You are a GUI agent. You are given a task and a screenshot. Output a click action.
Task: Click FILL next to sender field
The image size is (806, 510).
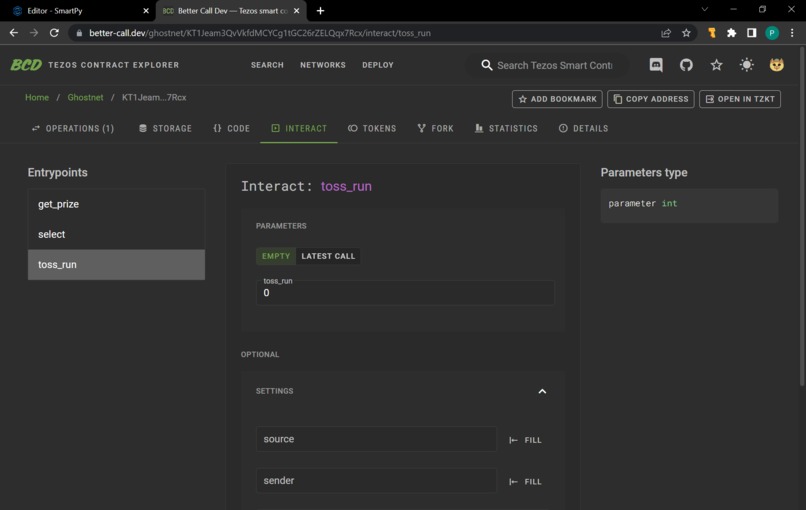pos(525,482)
